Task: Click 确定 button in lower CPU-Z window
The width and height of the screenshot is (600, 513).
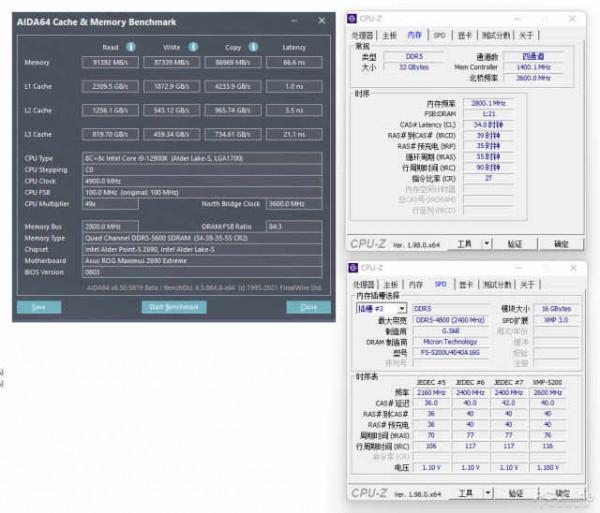Action: pyautogui.click(x=562, y=493)
